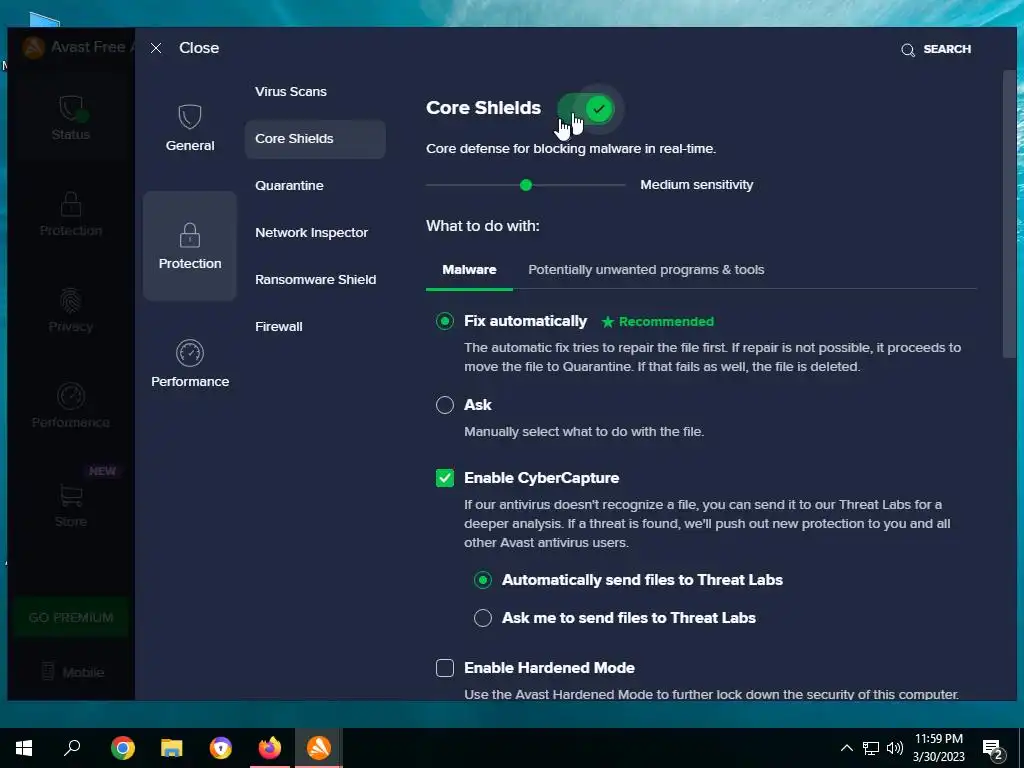The height and width of the screenshot is (768, 1024).
Task: Open taskbar search
Action: coord(72,748)
